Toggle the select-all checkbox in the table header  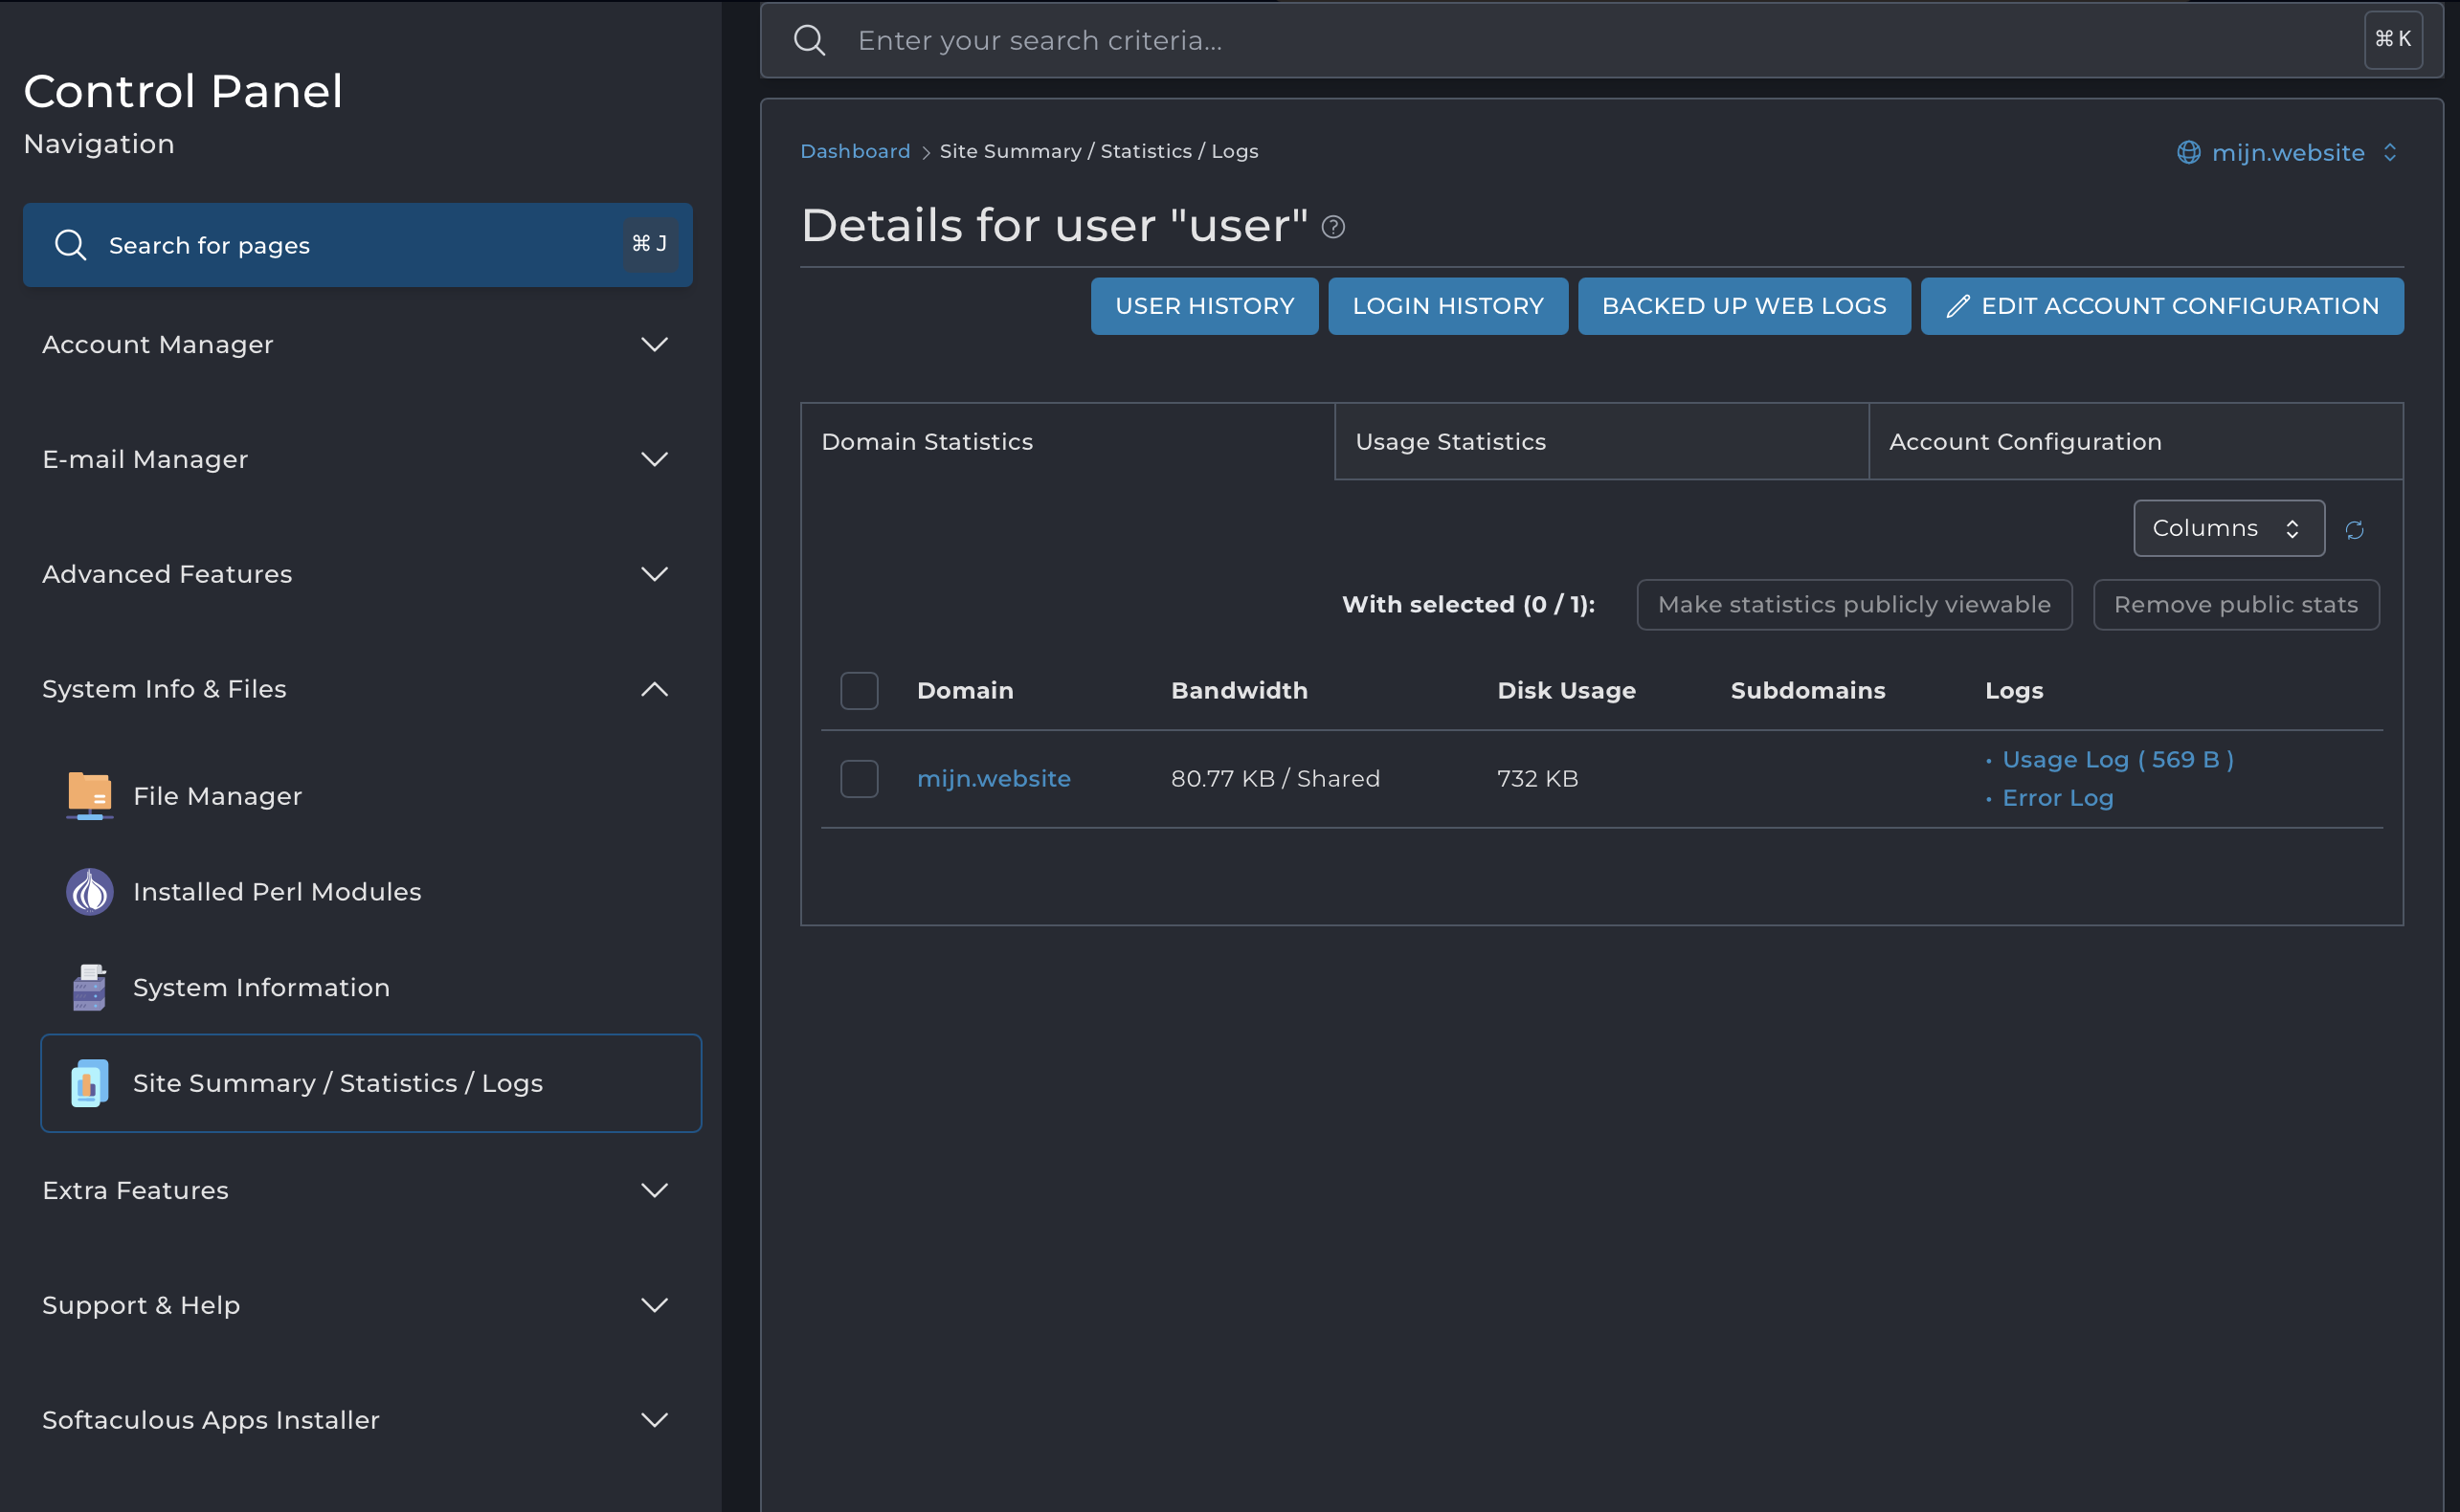[x=859, y=690]
